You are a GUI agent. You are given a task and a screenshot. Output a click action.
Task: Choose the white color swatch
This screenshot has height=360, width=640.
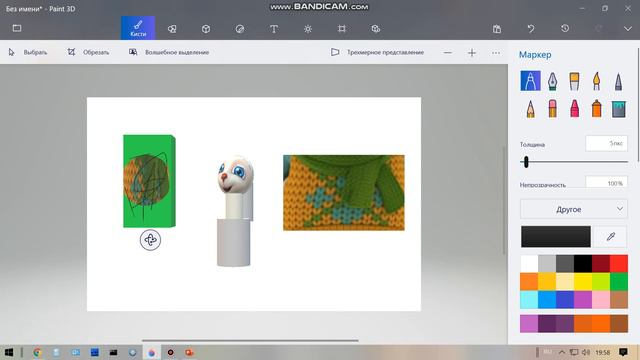click(x=529, y=264)
